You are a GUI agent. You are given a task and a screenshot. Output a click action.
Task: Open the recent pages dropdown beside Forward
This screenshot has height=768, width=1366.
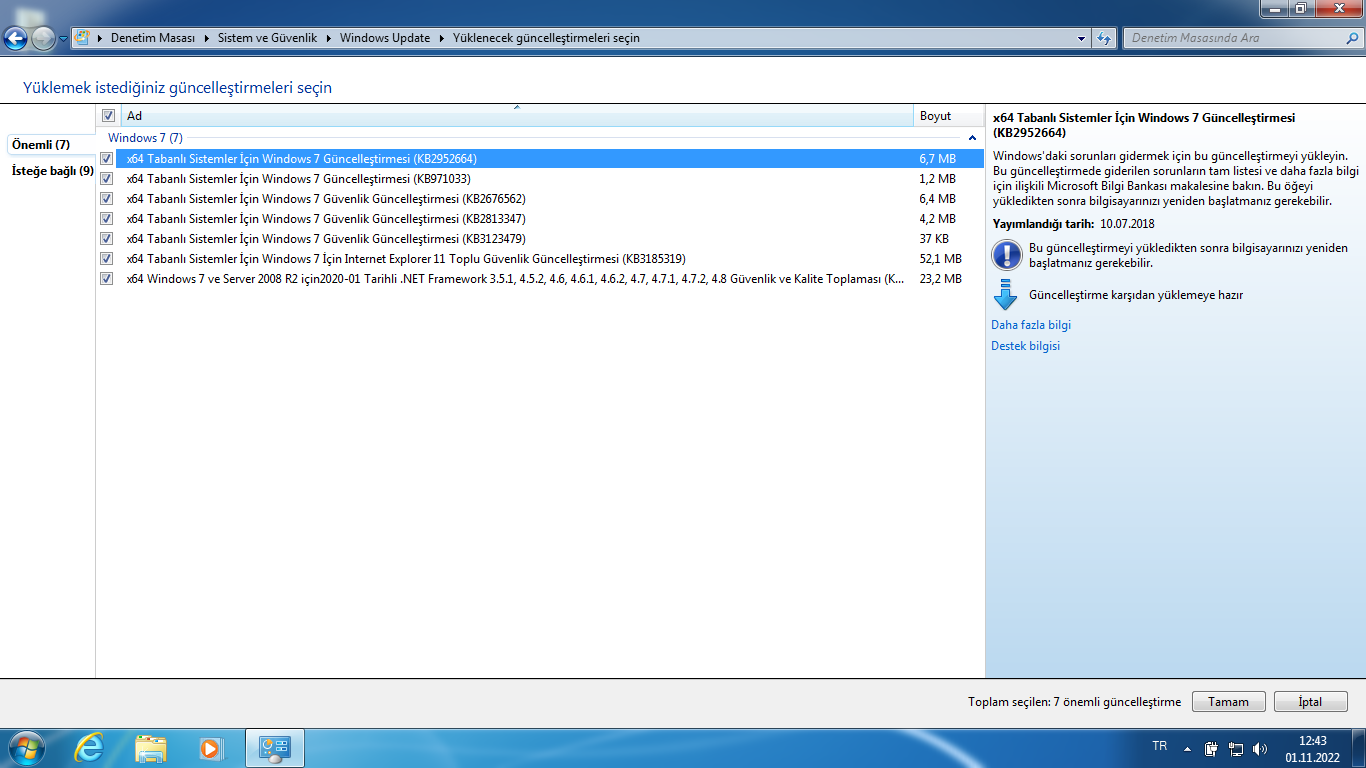[x=64, y=39]
